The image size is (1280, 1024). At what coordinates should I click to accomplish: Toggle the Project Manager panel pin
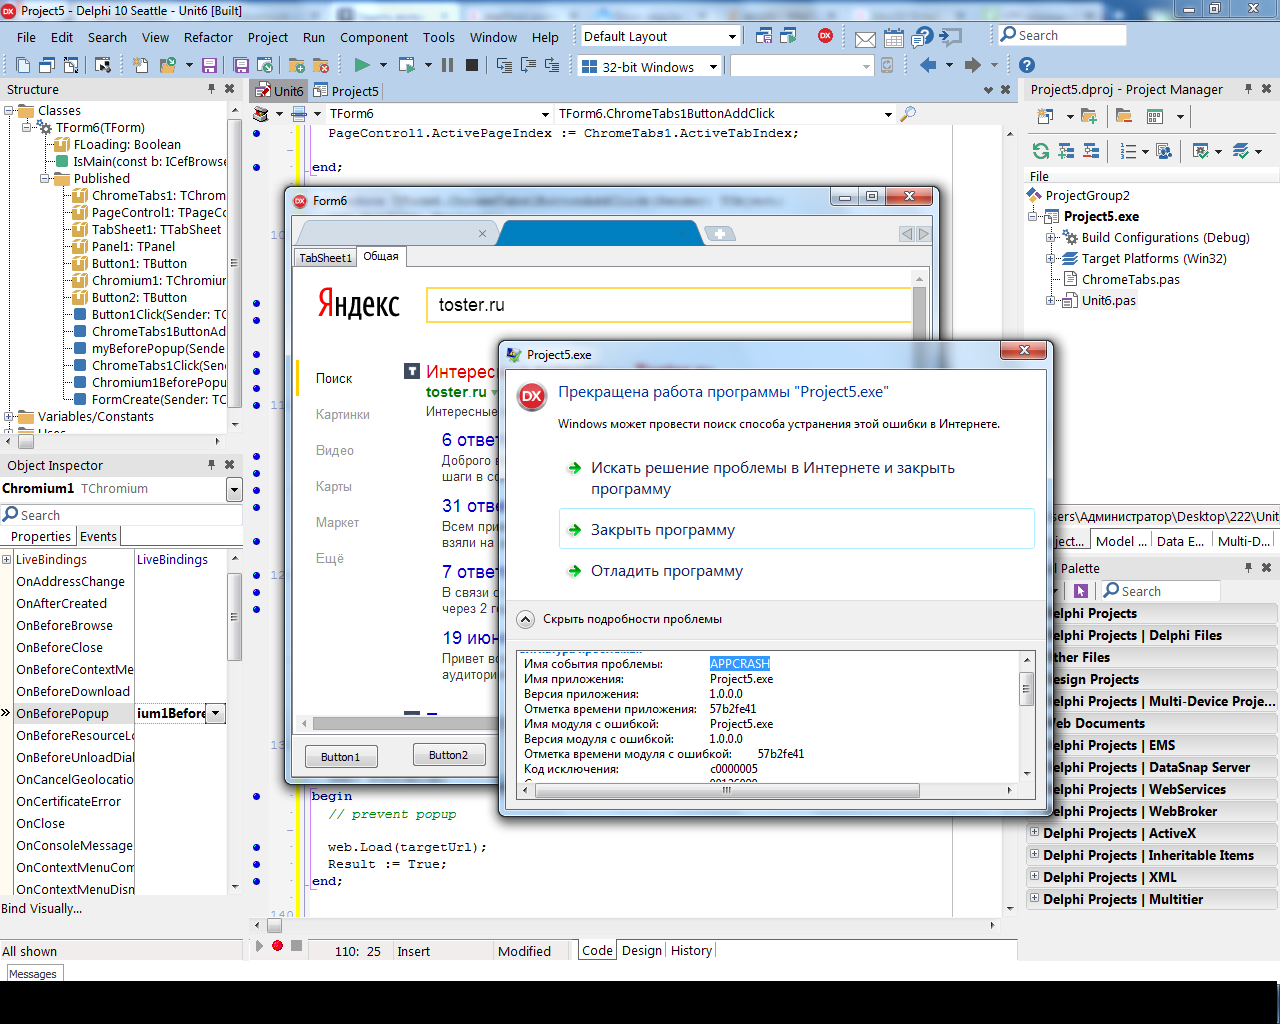click(x=1248, y=89)
